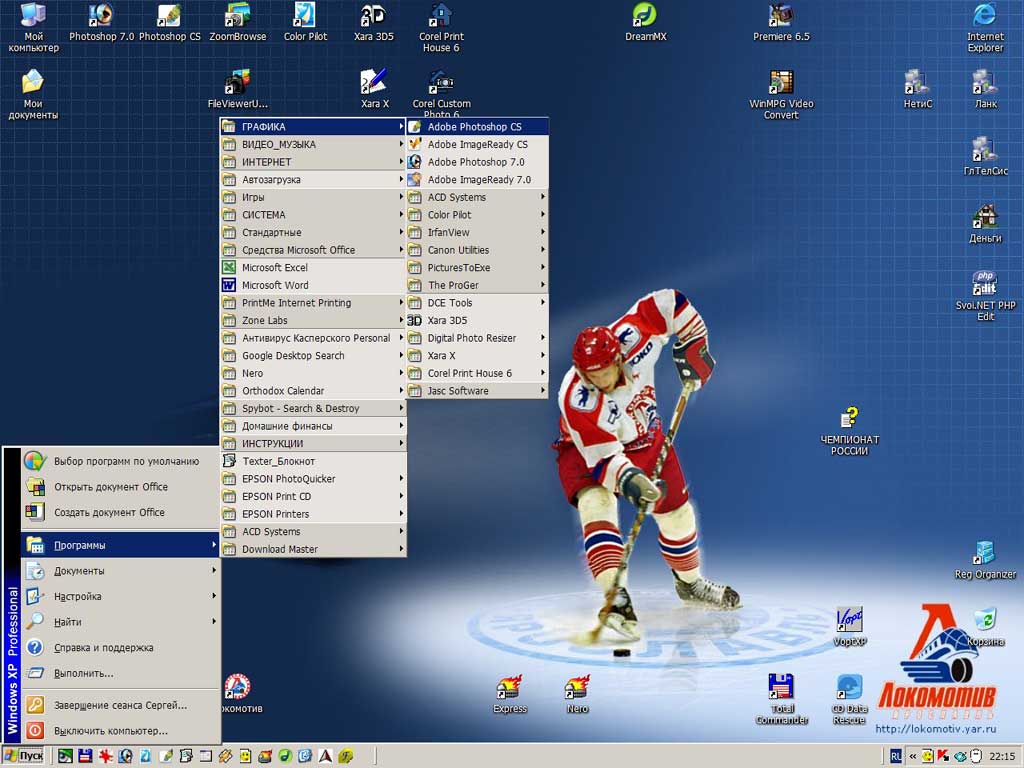Image resolution: width=1024 pixels, height=768 pixels.
Task: Open Настройка submenu in start menu
Action: pos(121,596)
